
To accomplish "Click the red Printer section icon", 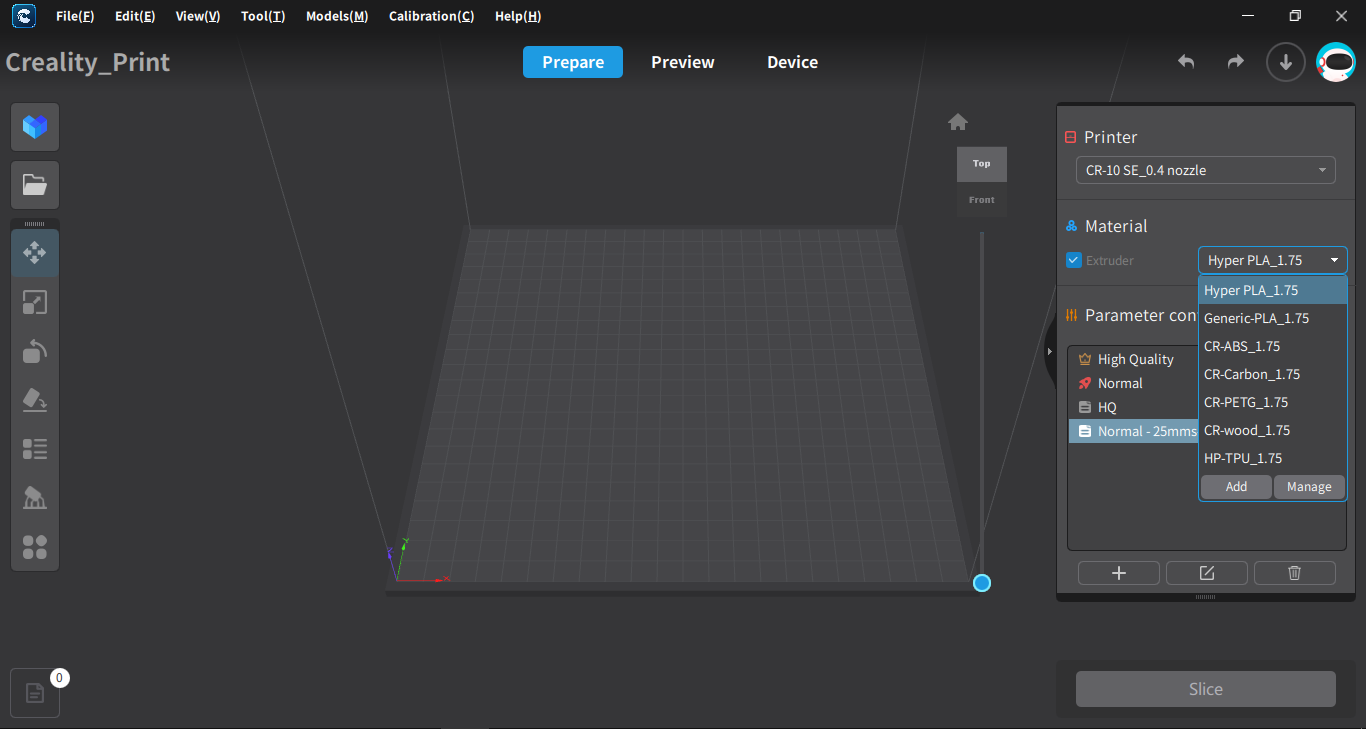I will (x=1071, y=138).
